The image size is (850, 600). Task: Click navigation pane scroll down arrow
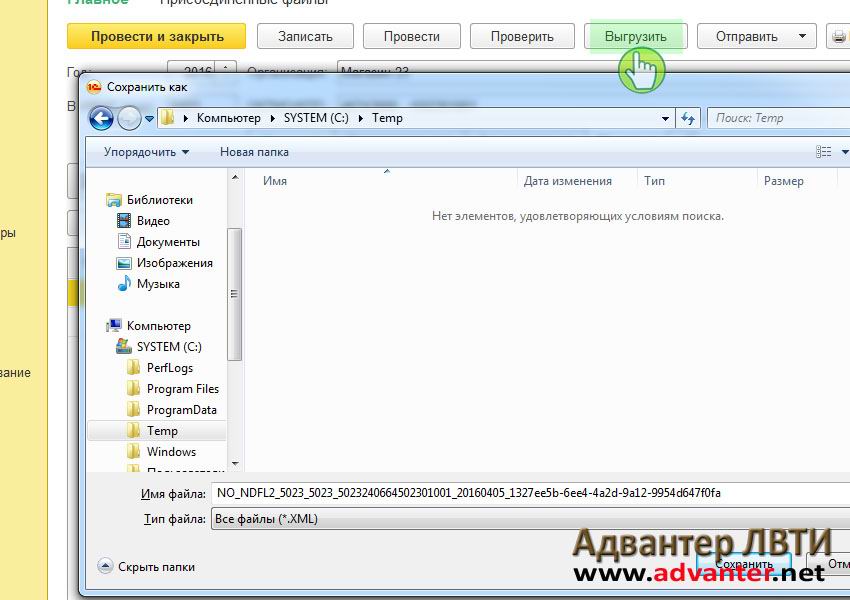pos(235,464)
